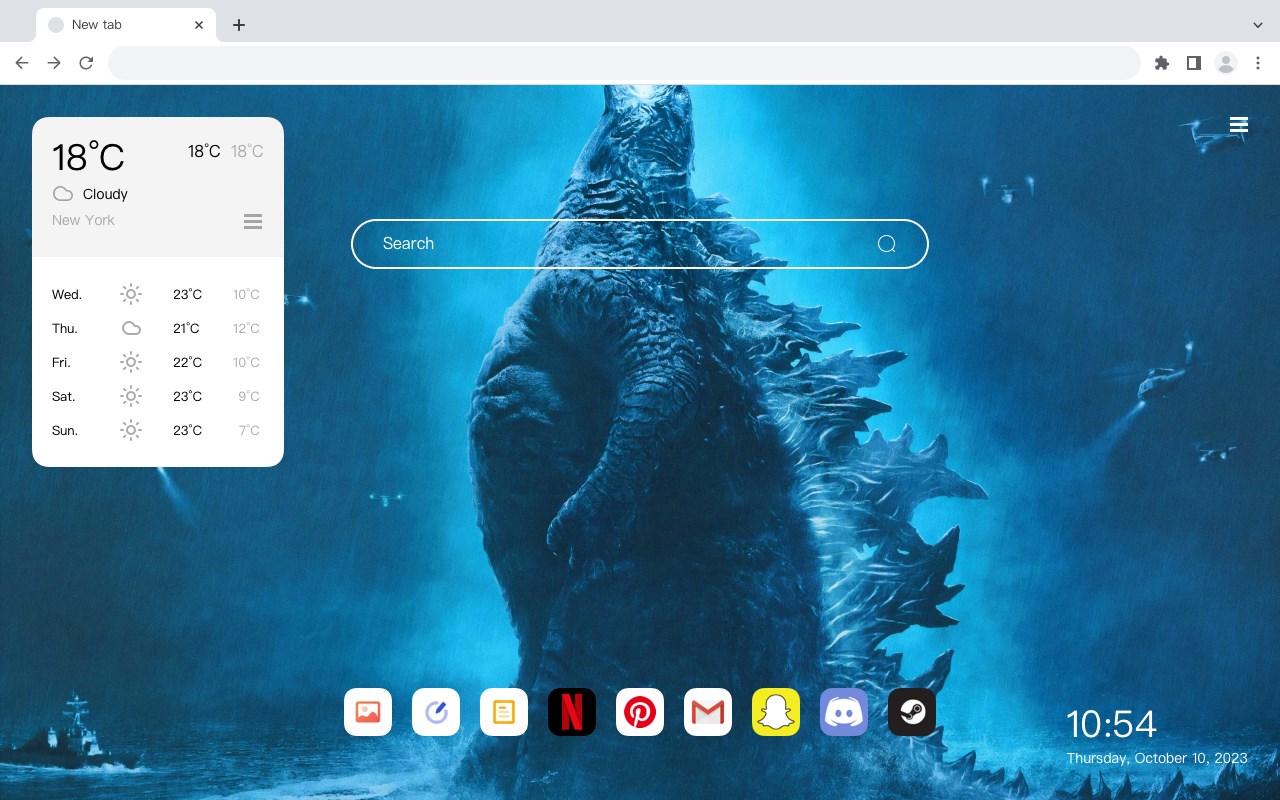Open the wallpaper image gallery icon
1280x800 pixels.
[x=368, y=712]
